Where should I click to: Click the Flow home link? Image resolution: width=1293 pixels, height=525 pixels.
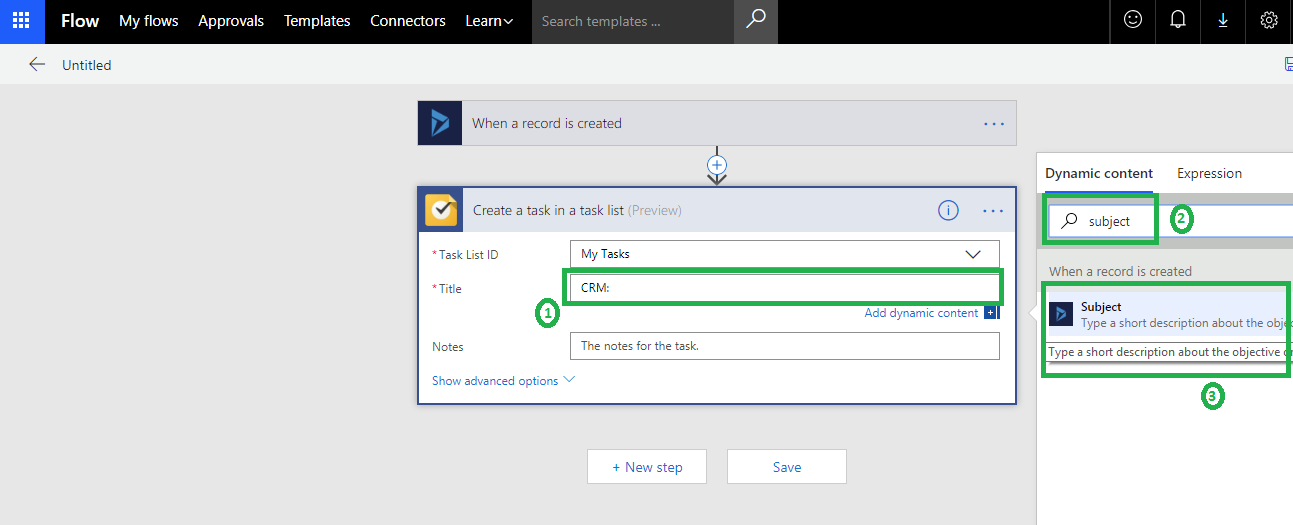(x=80, y=20)
